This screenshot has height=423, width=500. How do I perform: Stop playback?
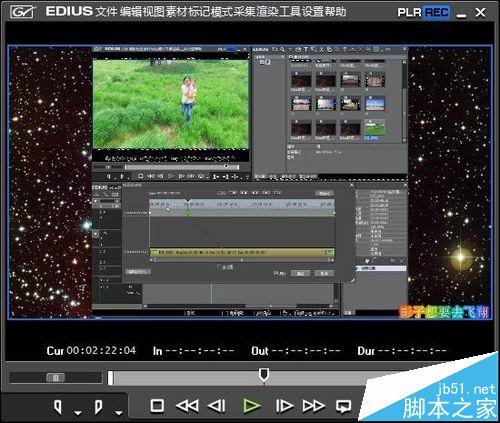click(157, 406)
